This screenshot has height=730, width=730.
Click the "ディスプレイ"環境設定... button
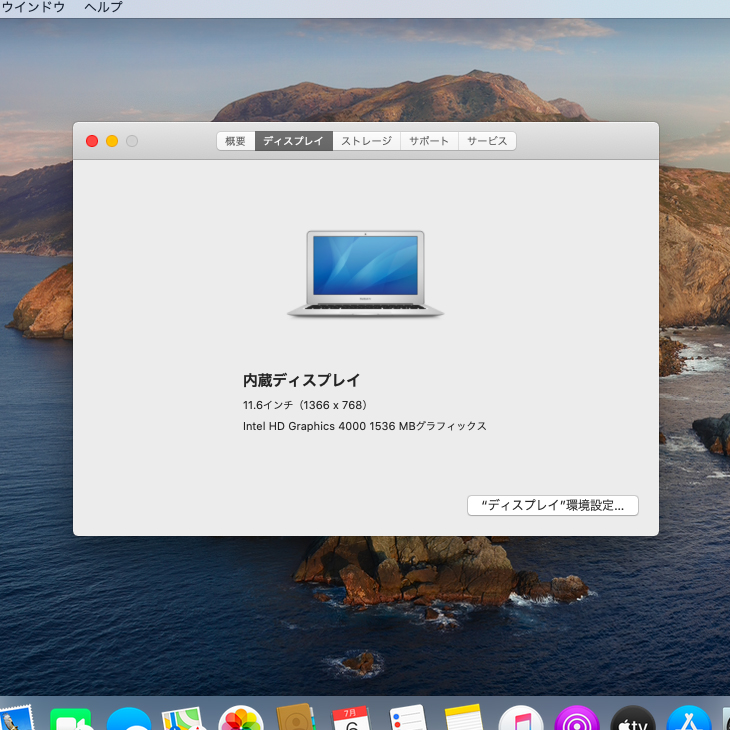552,506
